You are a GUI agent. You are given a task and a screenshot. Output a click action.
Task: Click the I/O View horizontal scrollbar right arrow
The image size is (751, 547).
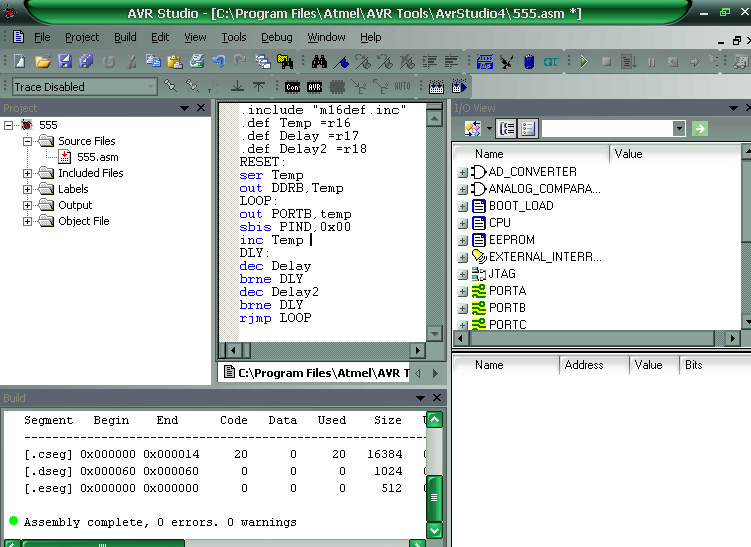tap(732, 339)
